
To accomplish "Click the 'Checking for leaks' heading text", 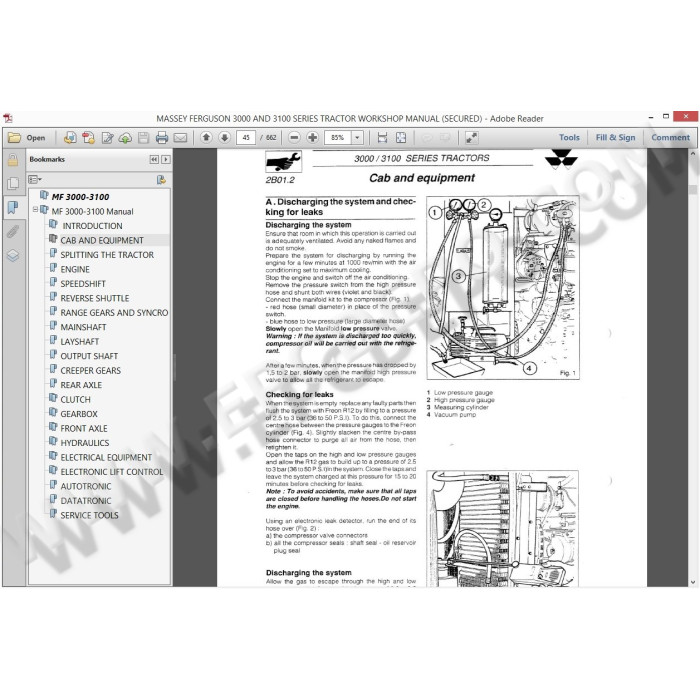I will (300, 395).
